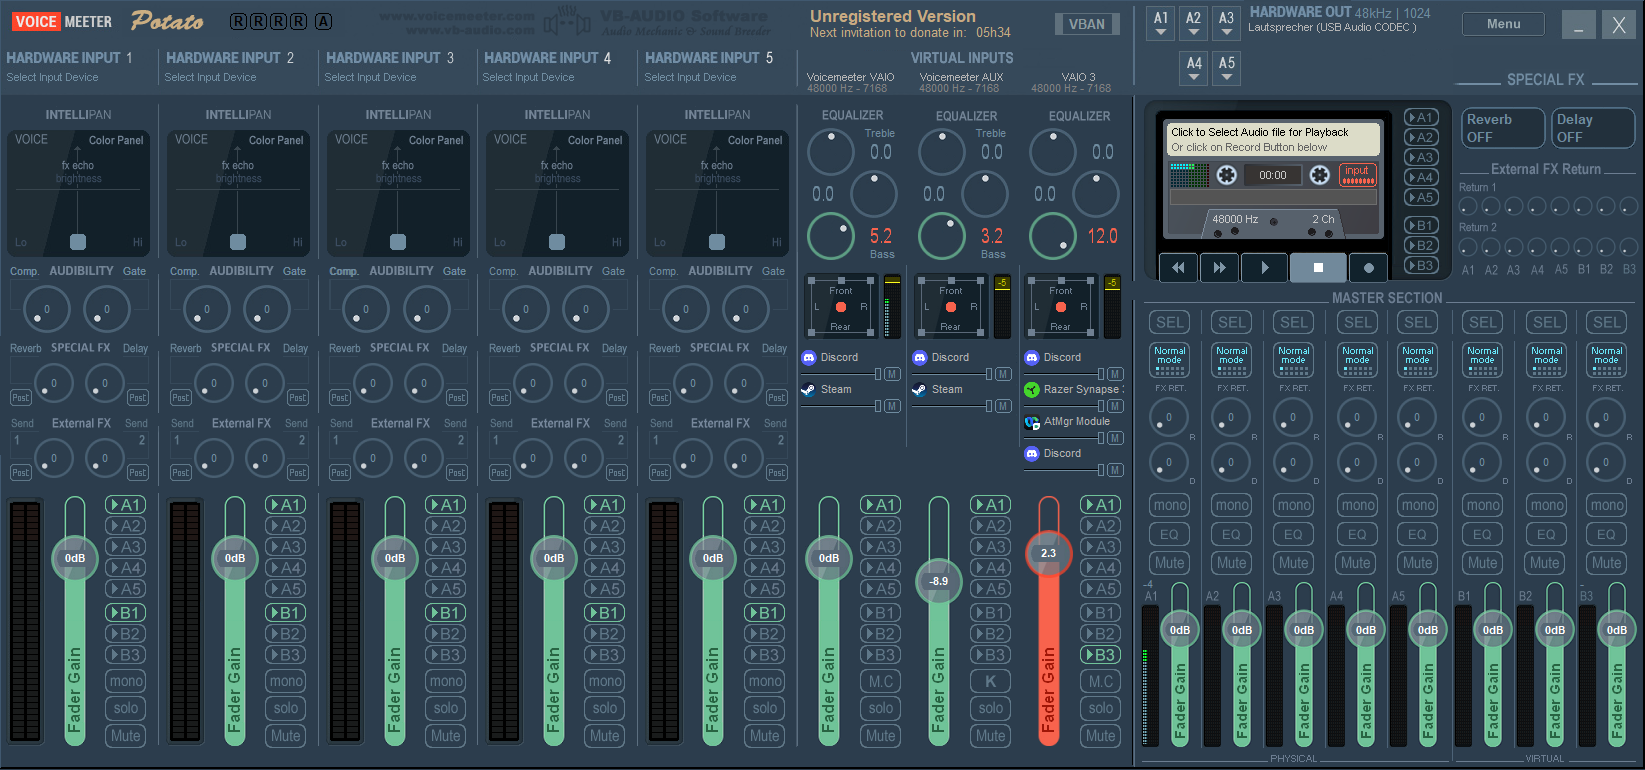The width and height of the screenshot is (1645, 770).
Task: Click the red 'input' recorder mode icon
Action: [1357, 175]
